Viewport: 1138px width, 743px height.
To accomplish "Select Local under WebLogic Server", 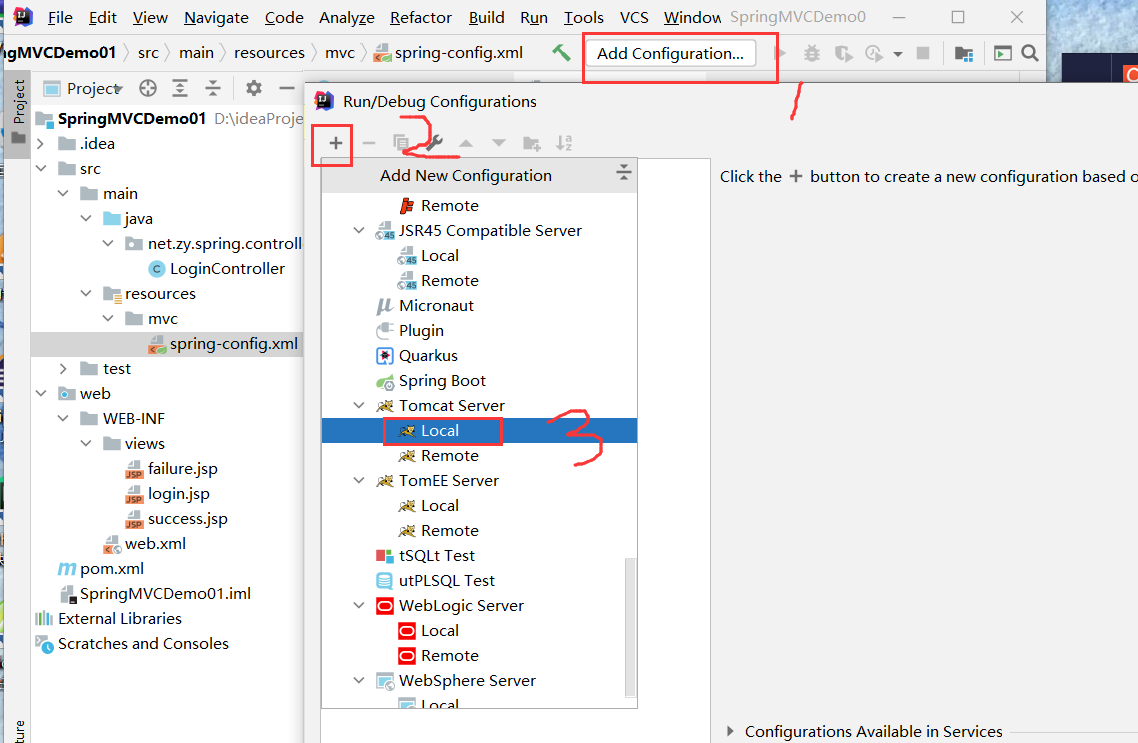I will (x=479, y=631).
